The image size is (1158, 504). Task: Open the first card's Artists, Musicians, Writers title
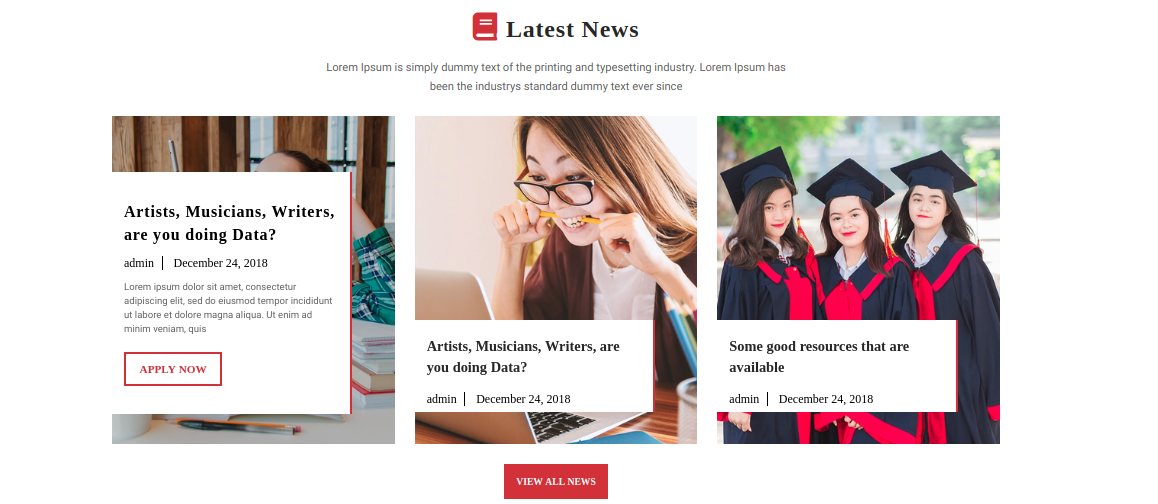click(x=229, y=223)
